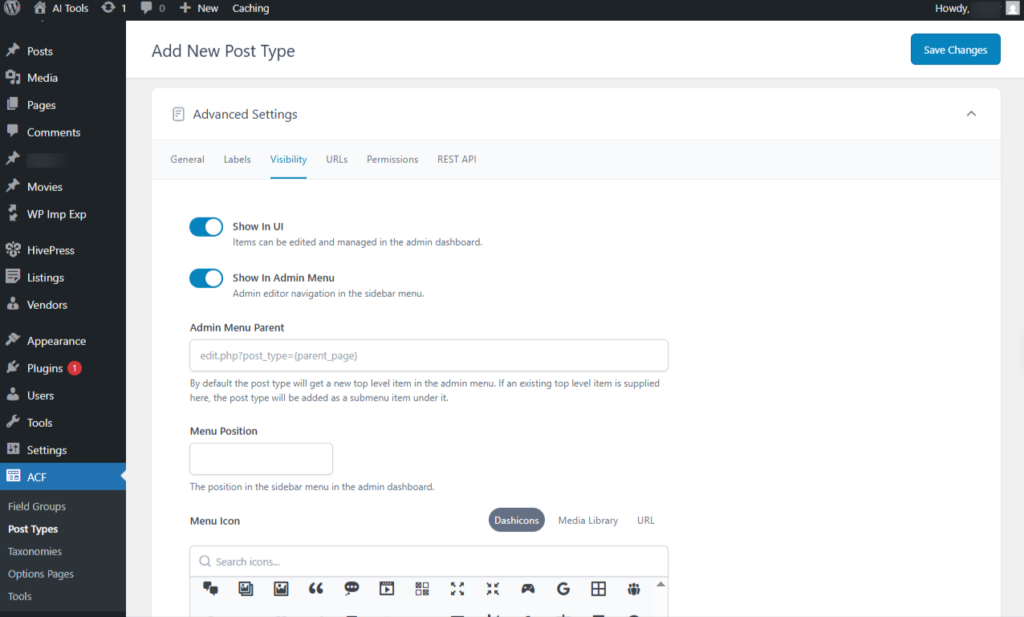Pick the quote marks dashicon
Viewport: 1024px width, 617px height.
click(316, 589)
